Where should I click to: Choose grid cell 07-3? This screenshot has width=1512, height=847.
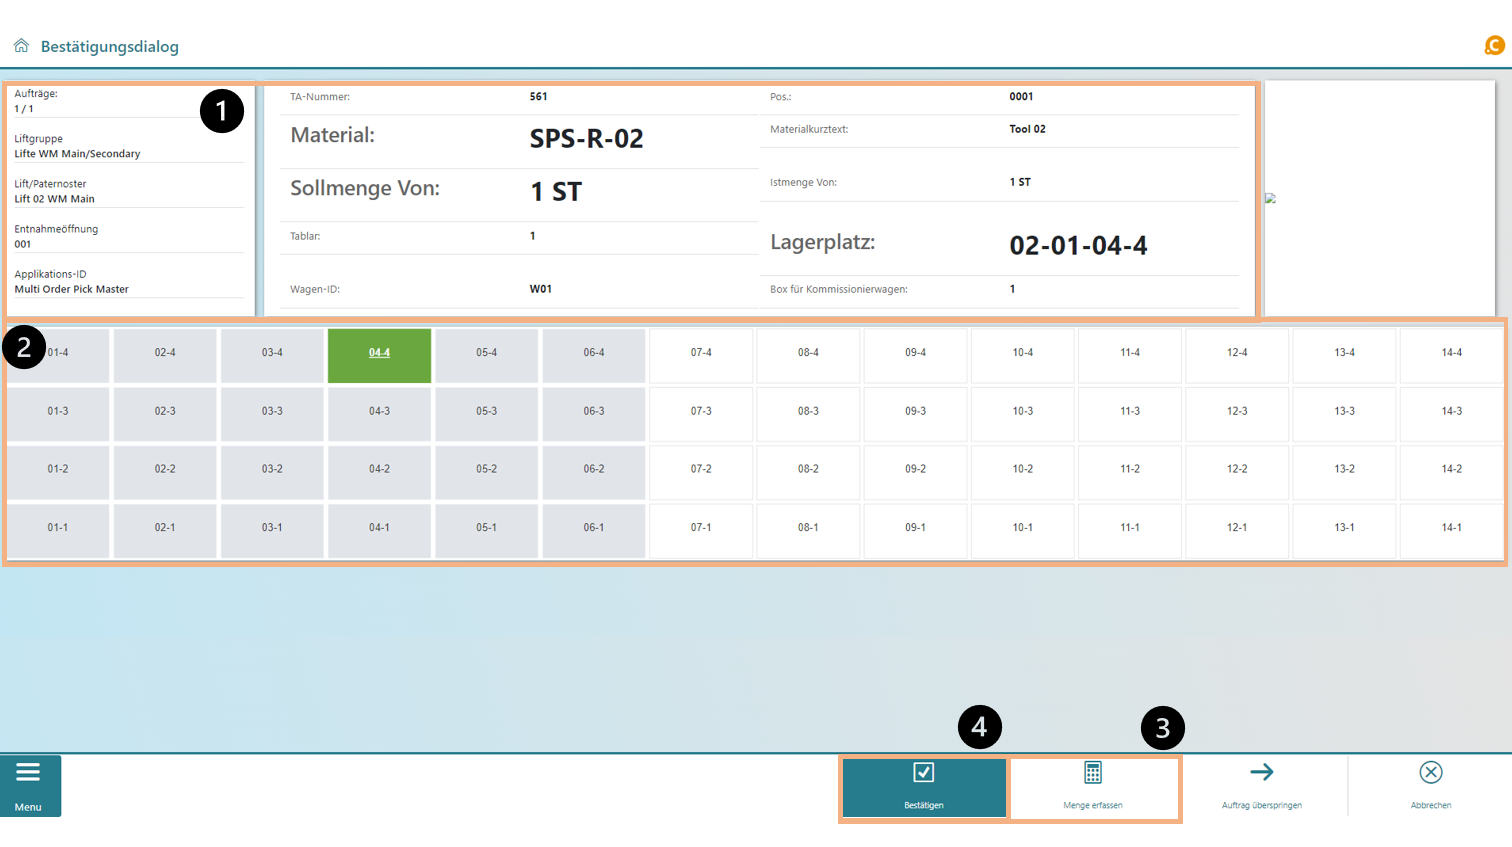pyautogui.click(x=701, y=411)
